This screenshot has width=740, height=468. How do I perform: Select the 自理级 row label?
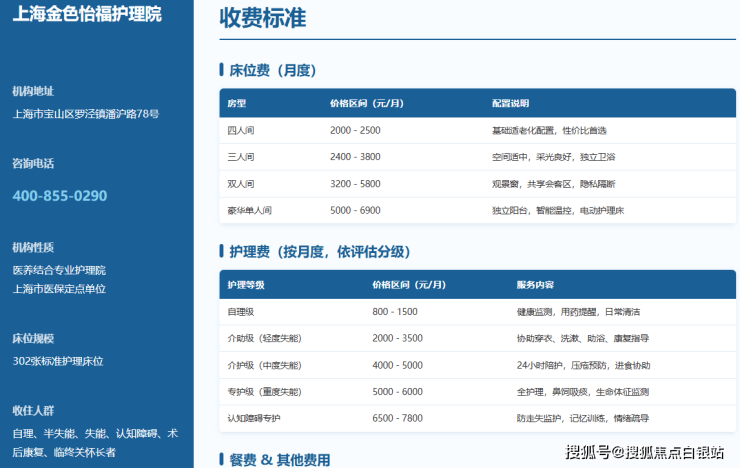(241, 311)
